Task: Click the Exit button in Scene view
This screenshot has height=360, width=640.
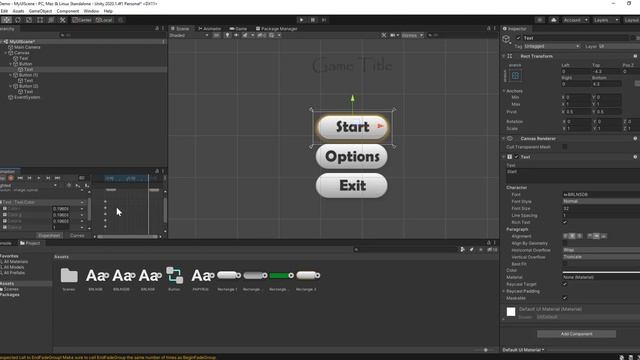Action: point(352,186)
